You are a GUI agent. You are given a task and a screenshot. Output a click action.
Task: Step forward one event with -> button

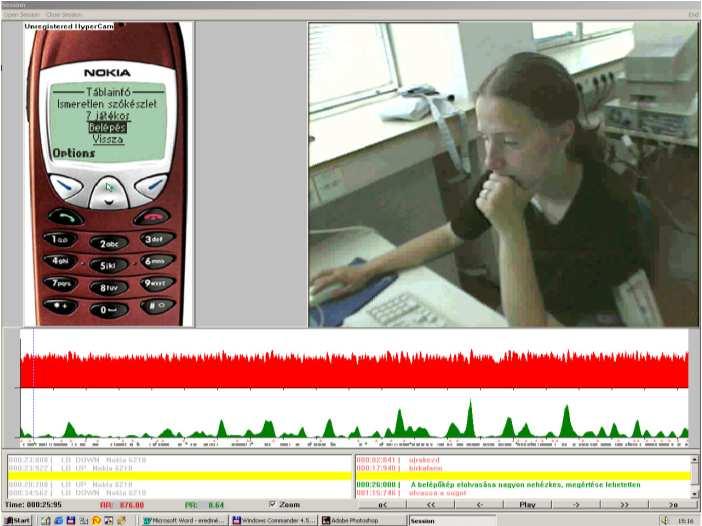click(x=576, y=505)
